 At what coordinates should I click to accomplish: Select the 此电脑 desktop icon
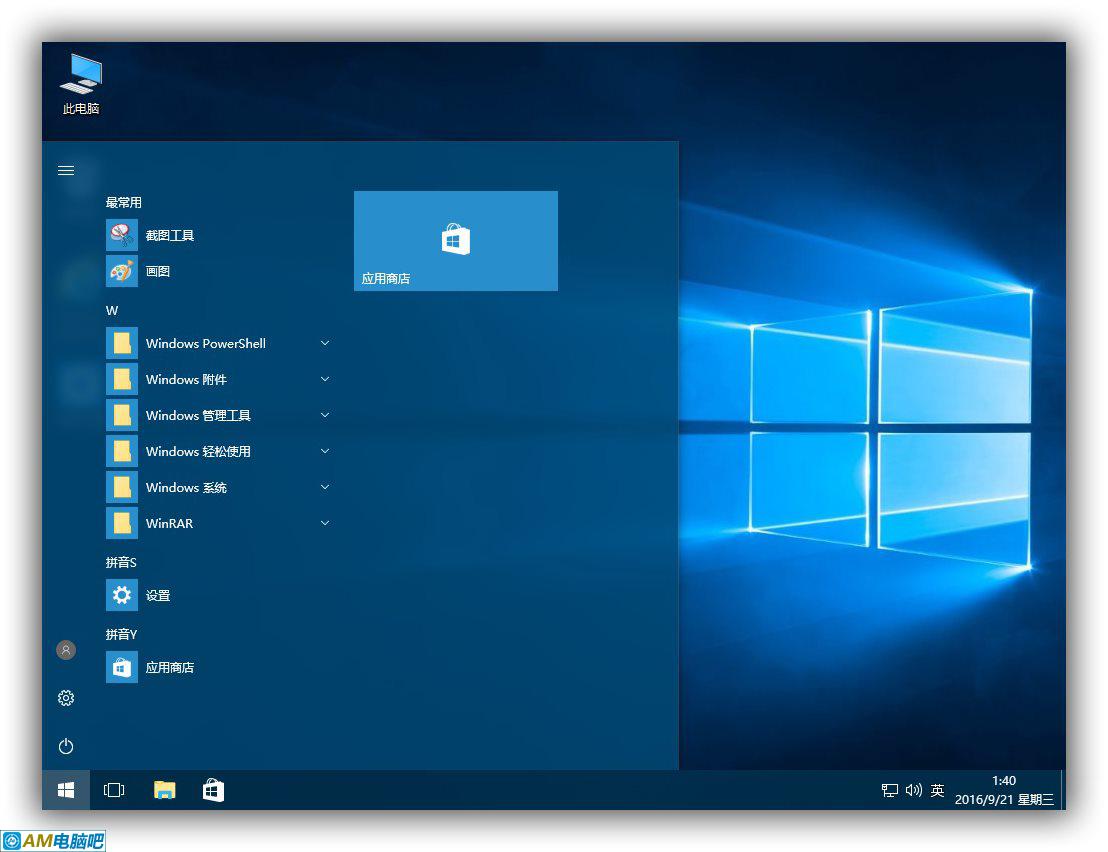click(81, 84)
